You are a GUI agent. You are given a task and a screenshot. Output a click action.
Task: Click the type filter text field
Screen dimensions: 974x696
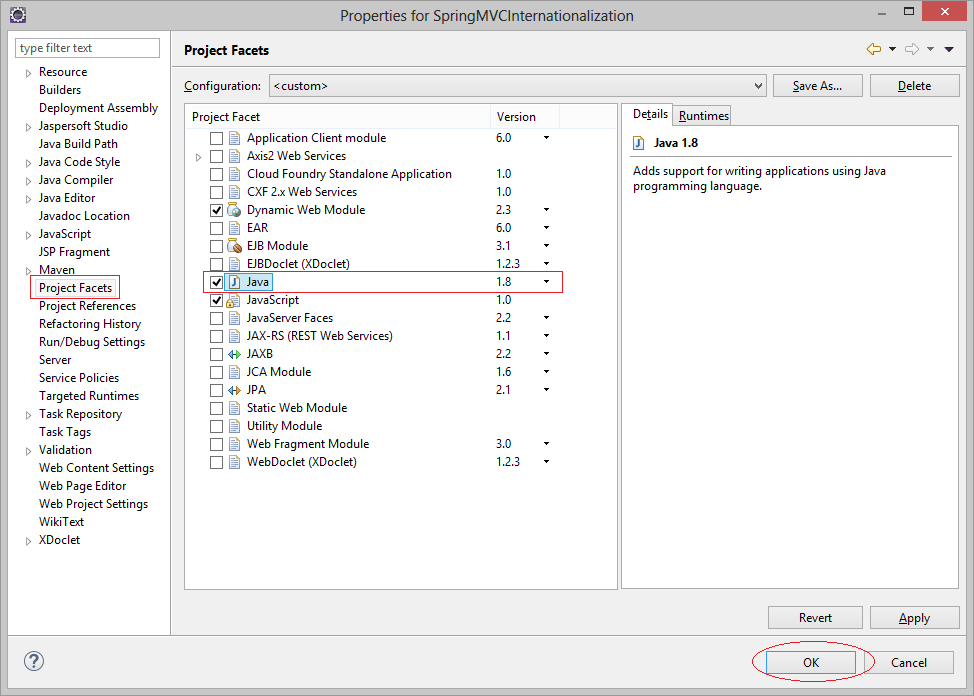pyautogui.click(x=87, y=48)
